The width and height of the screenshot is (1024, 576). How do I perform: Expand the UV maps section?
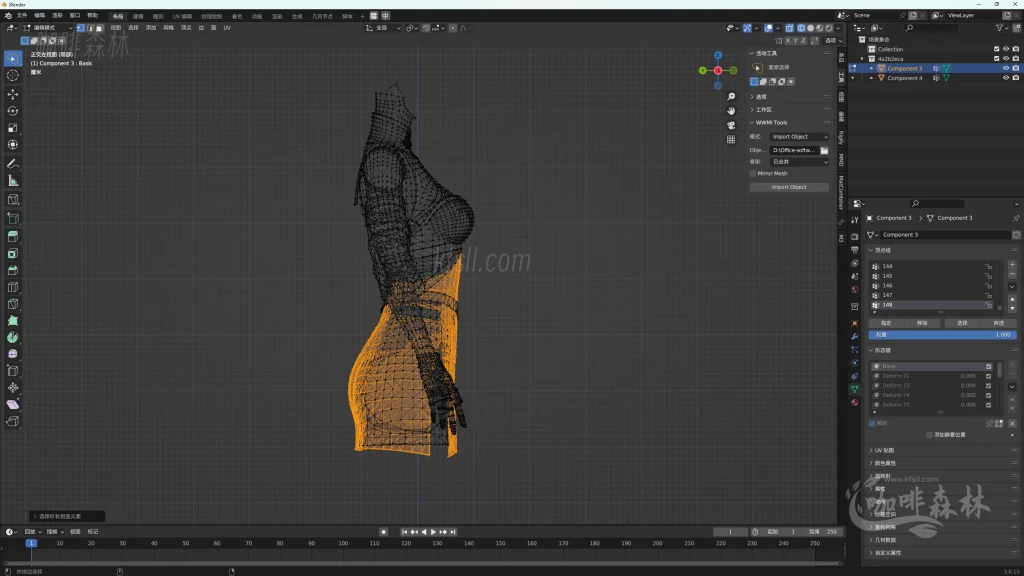(885, 451)
